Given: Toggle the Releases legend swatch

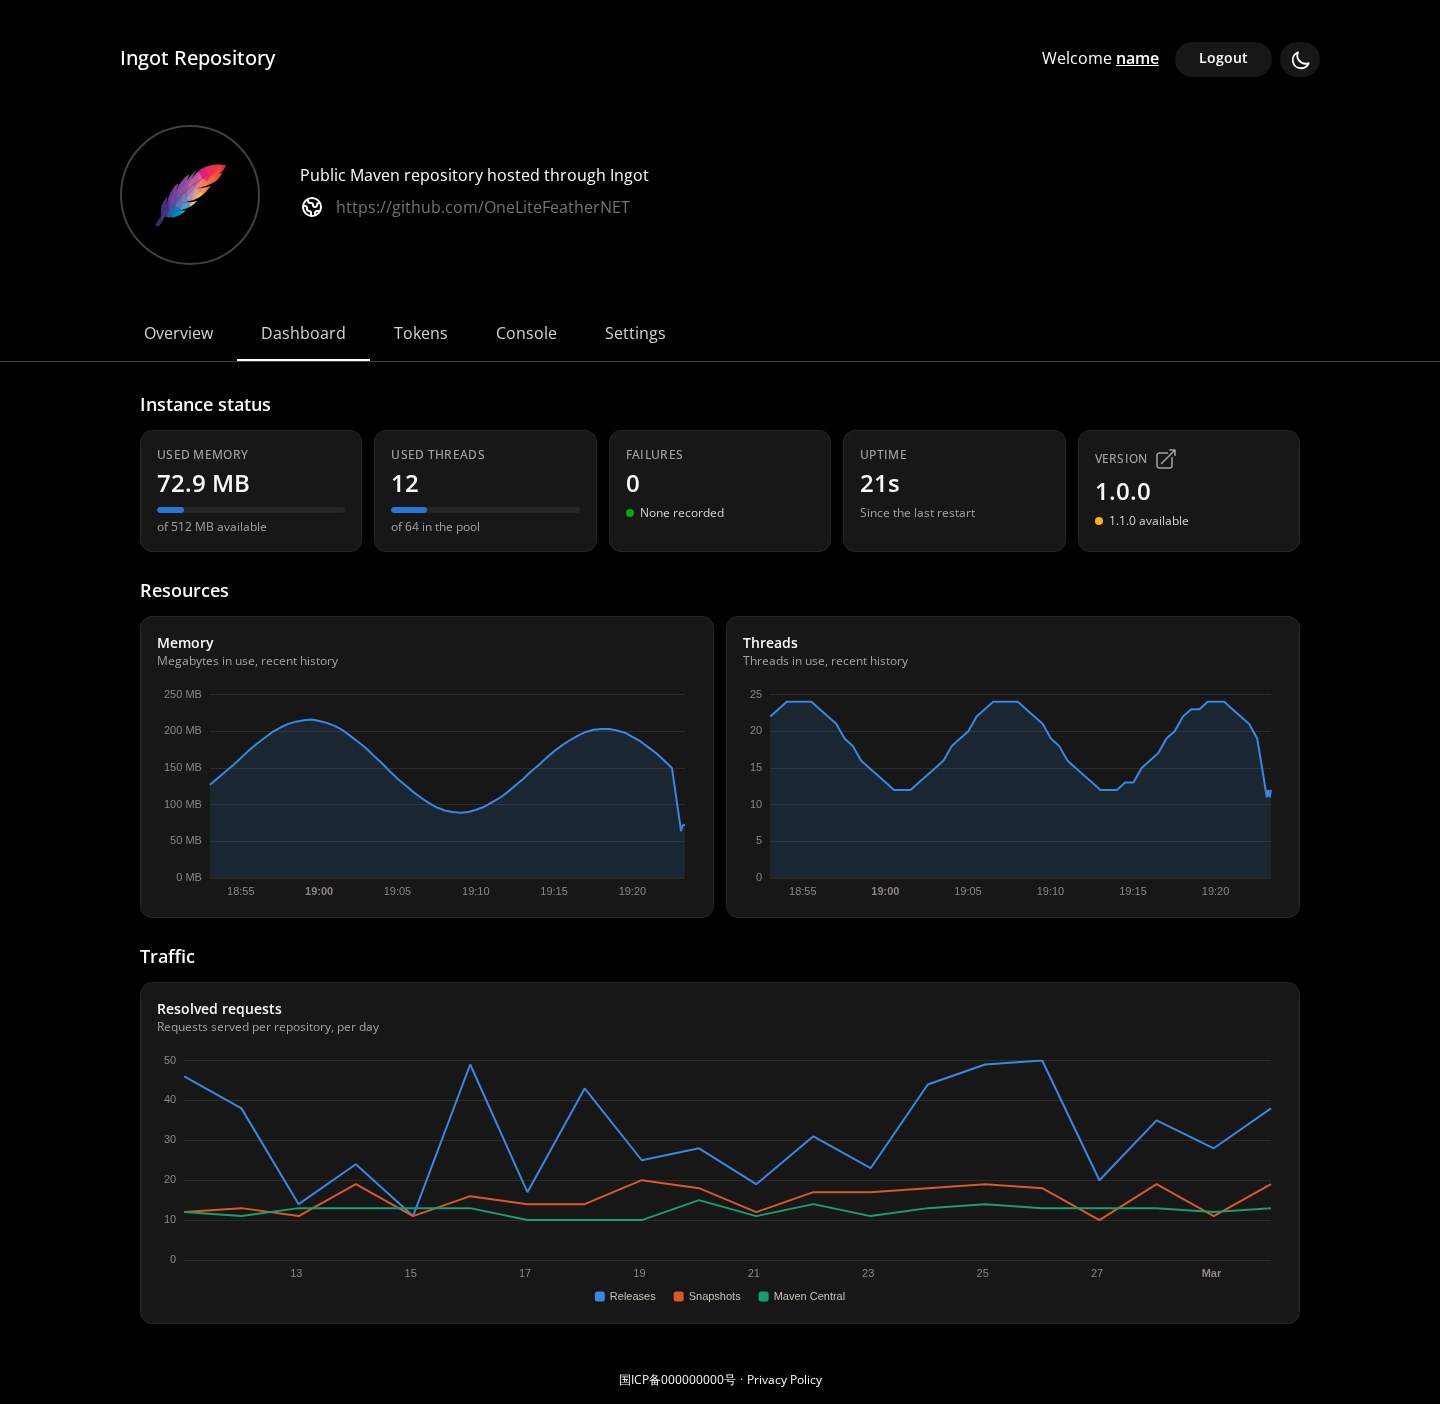Looking at the screenshot, I should tap(600, 1296).
